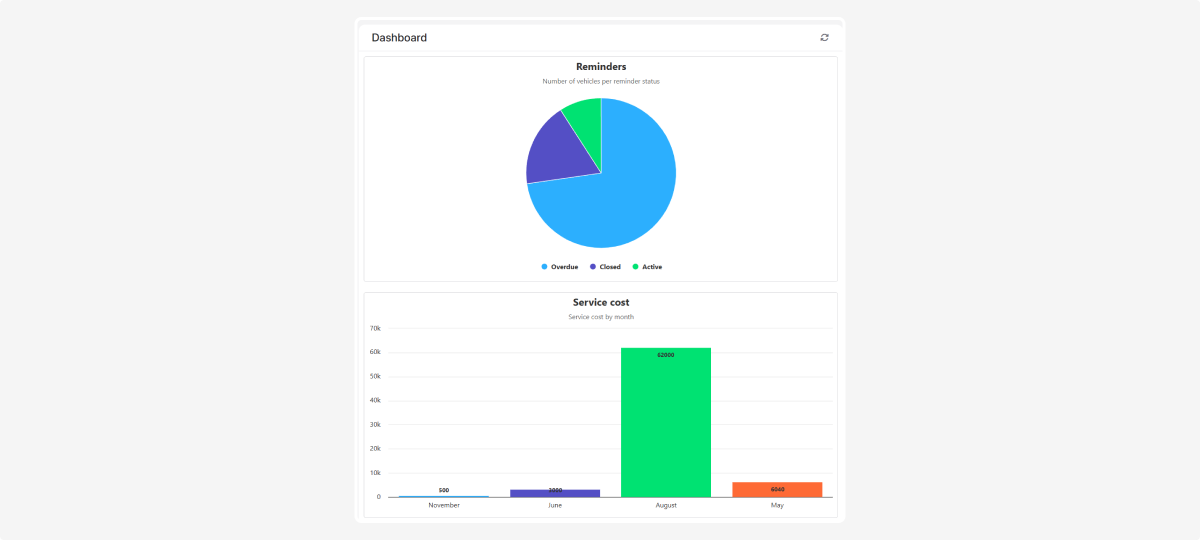Toggle the Overdue legend item
Image resolution: width=1200 pixels, height=540 pixels.
pos(559,267)
